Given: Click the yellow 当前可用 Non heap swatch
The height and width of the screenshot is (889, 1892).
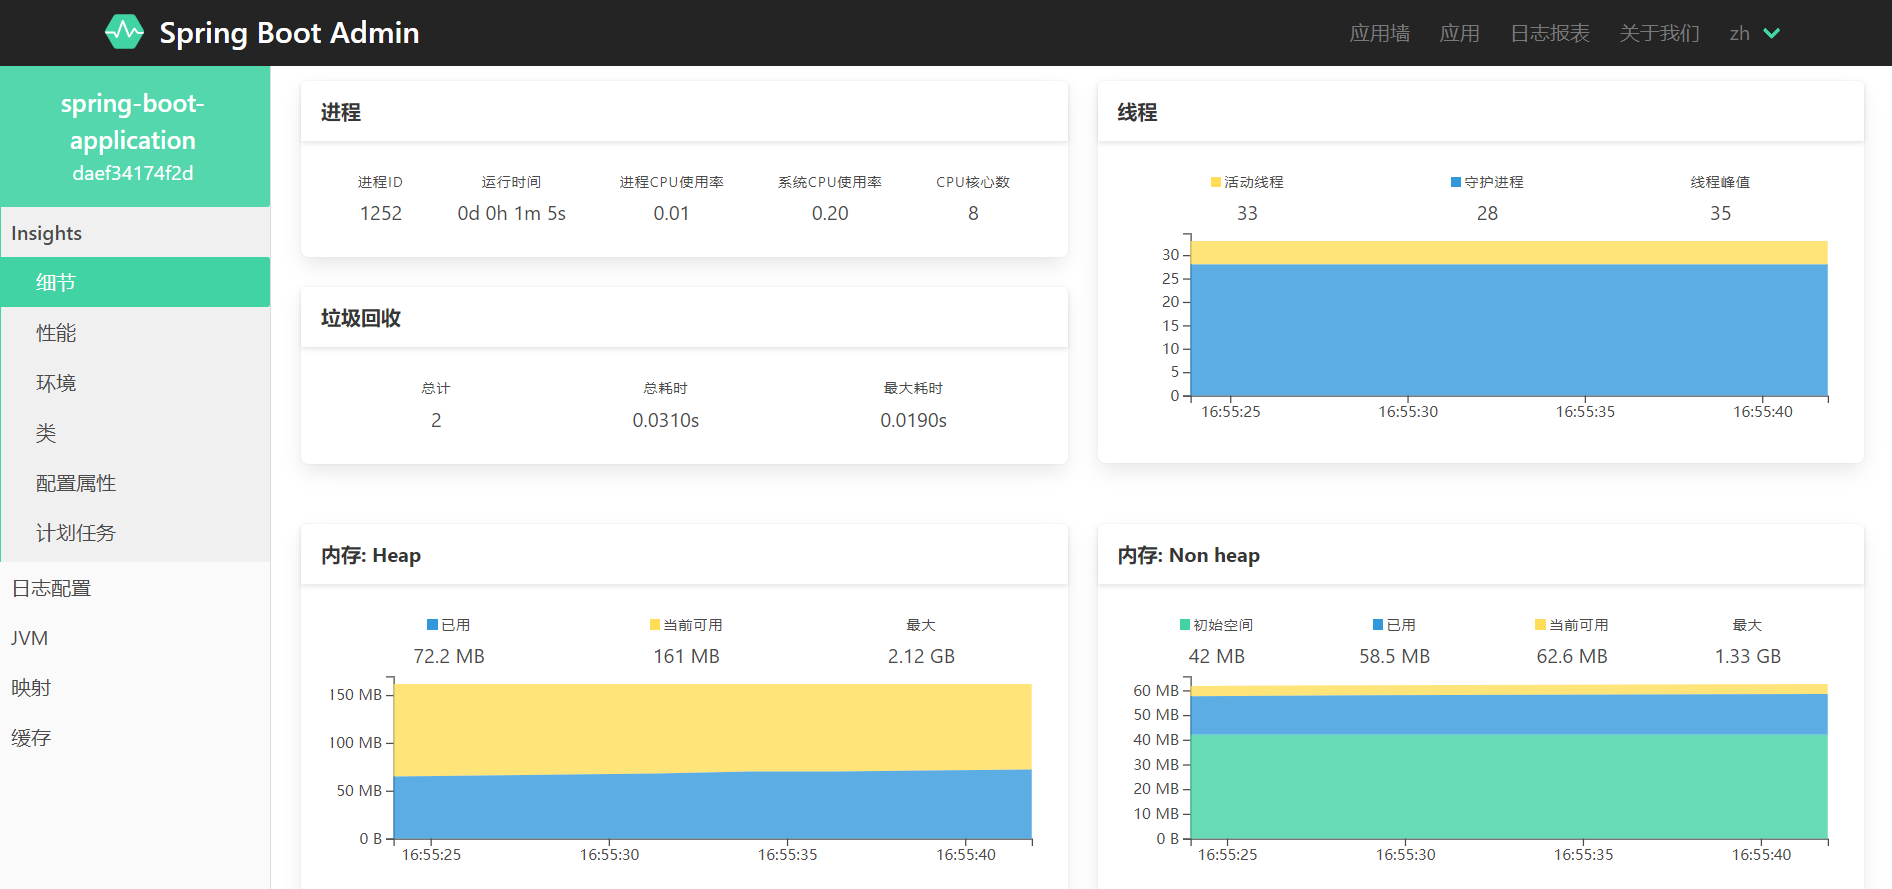Looking at the screenshot, I should click(1540, 625).
